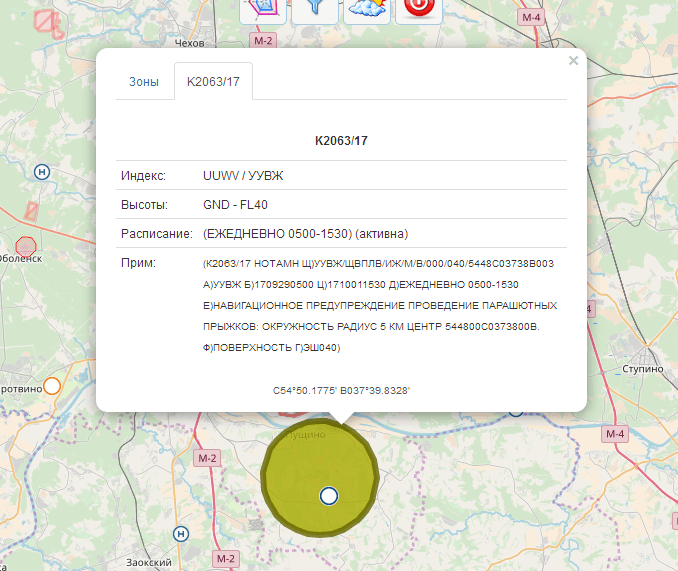Click the red power button icon
This screenshot has height=571, width=678.
point(418,8)
